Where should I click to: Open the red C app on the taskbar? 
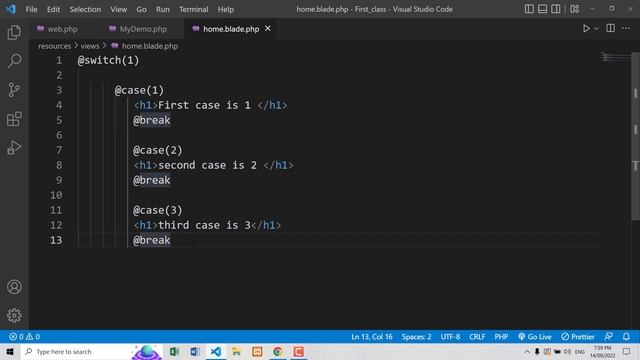(x=298, y=351)
